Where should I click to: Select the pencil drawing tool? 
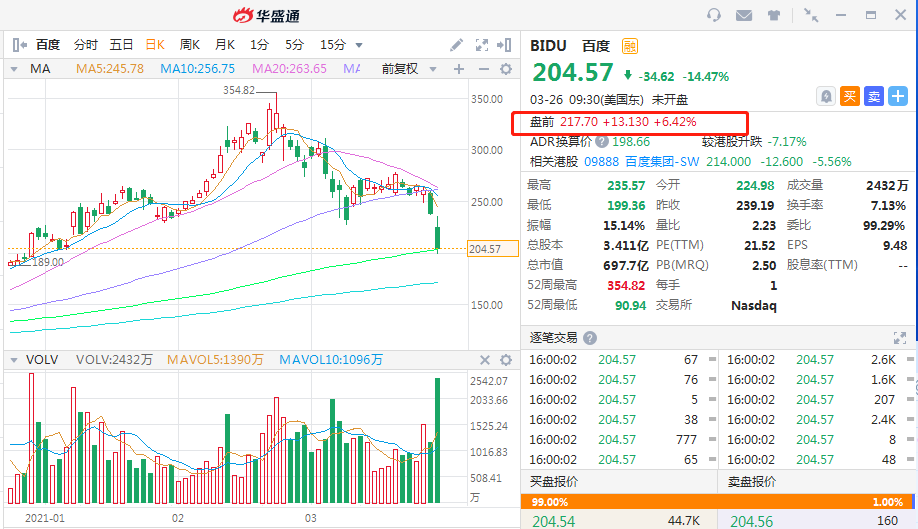click(456, 44)
